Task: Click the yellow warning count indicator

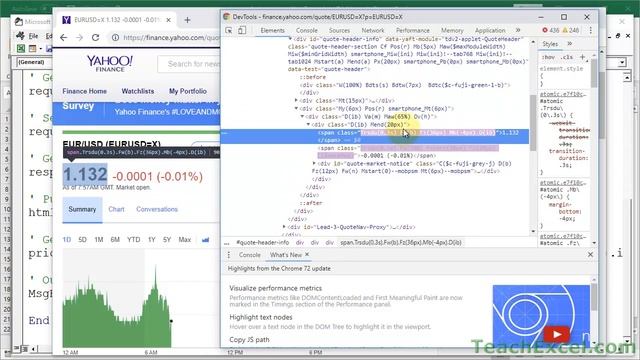Action: pyautogui.click(x=571, y=30)
